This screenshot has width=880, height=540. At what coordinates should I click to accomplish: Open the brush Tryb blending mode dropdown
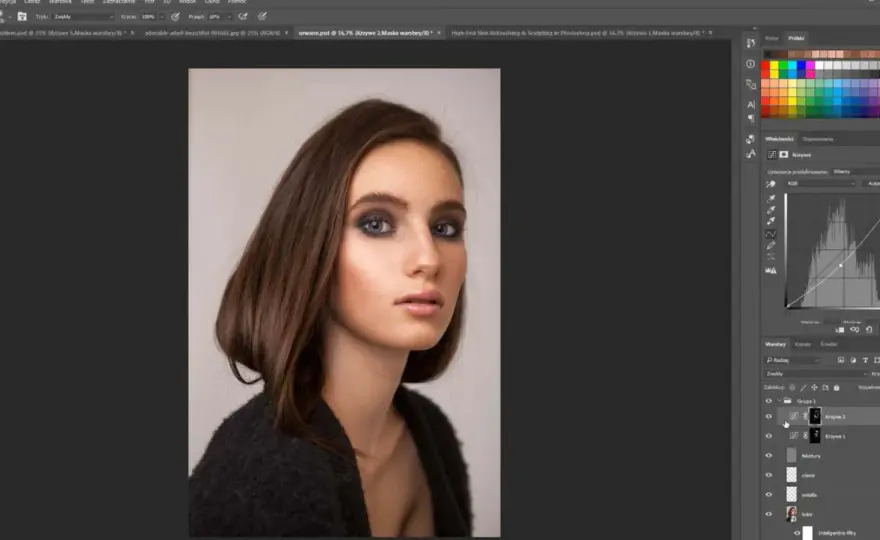(83, 17)
